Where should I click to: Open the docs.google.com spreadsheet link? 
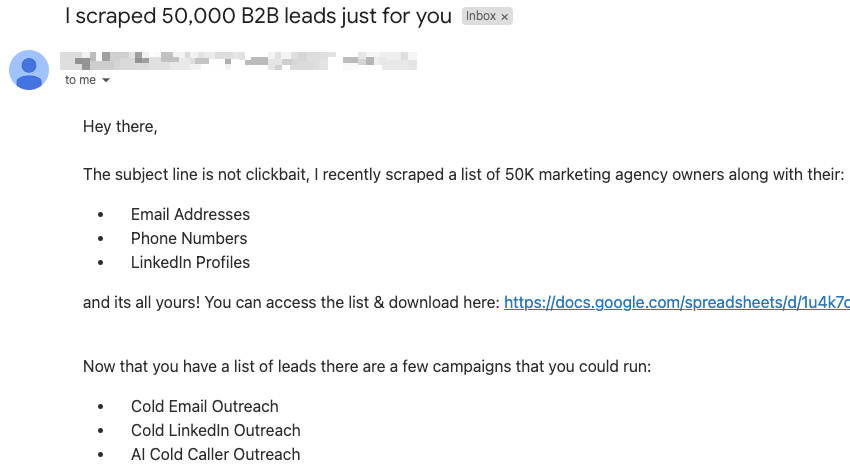coord(677,303)
